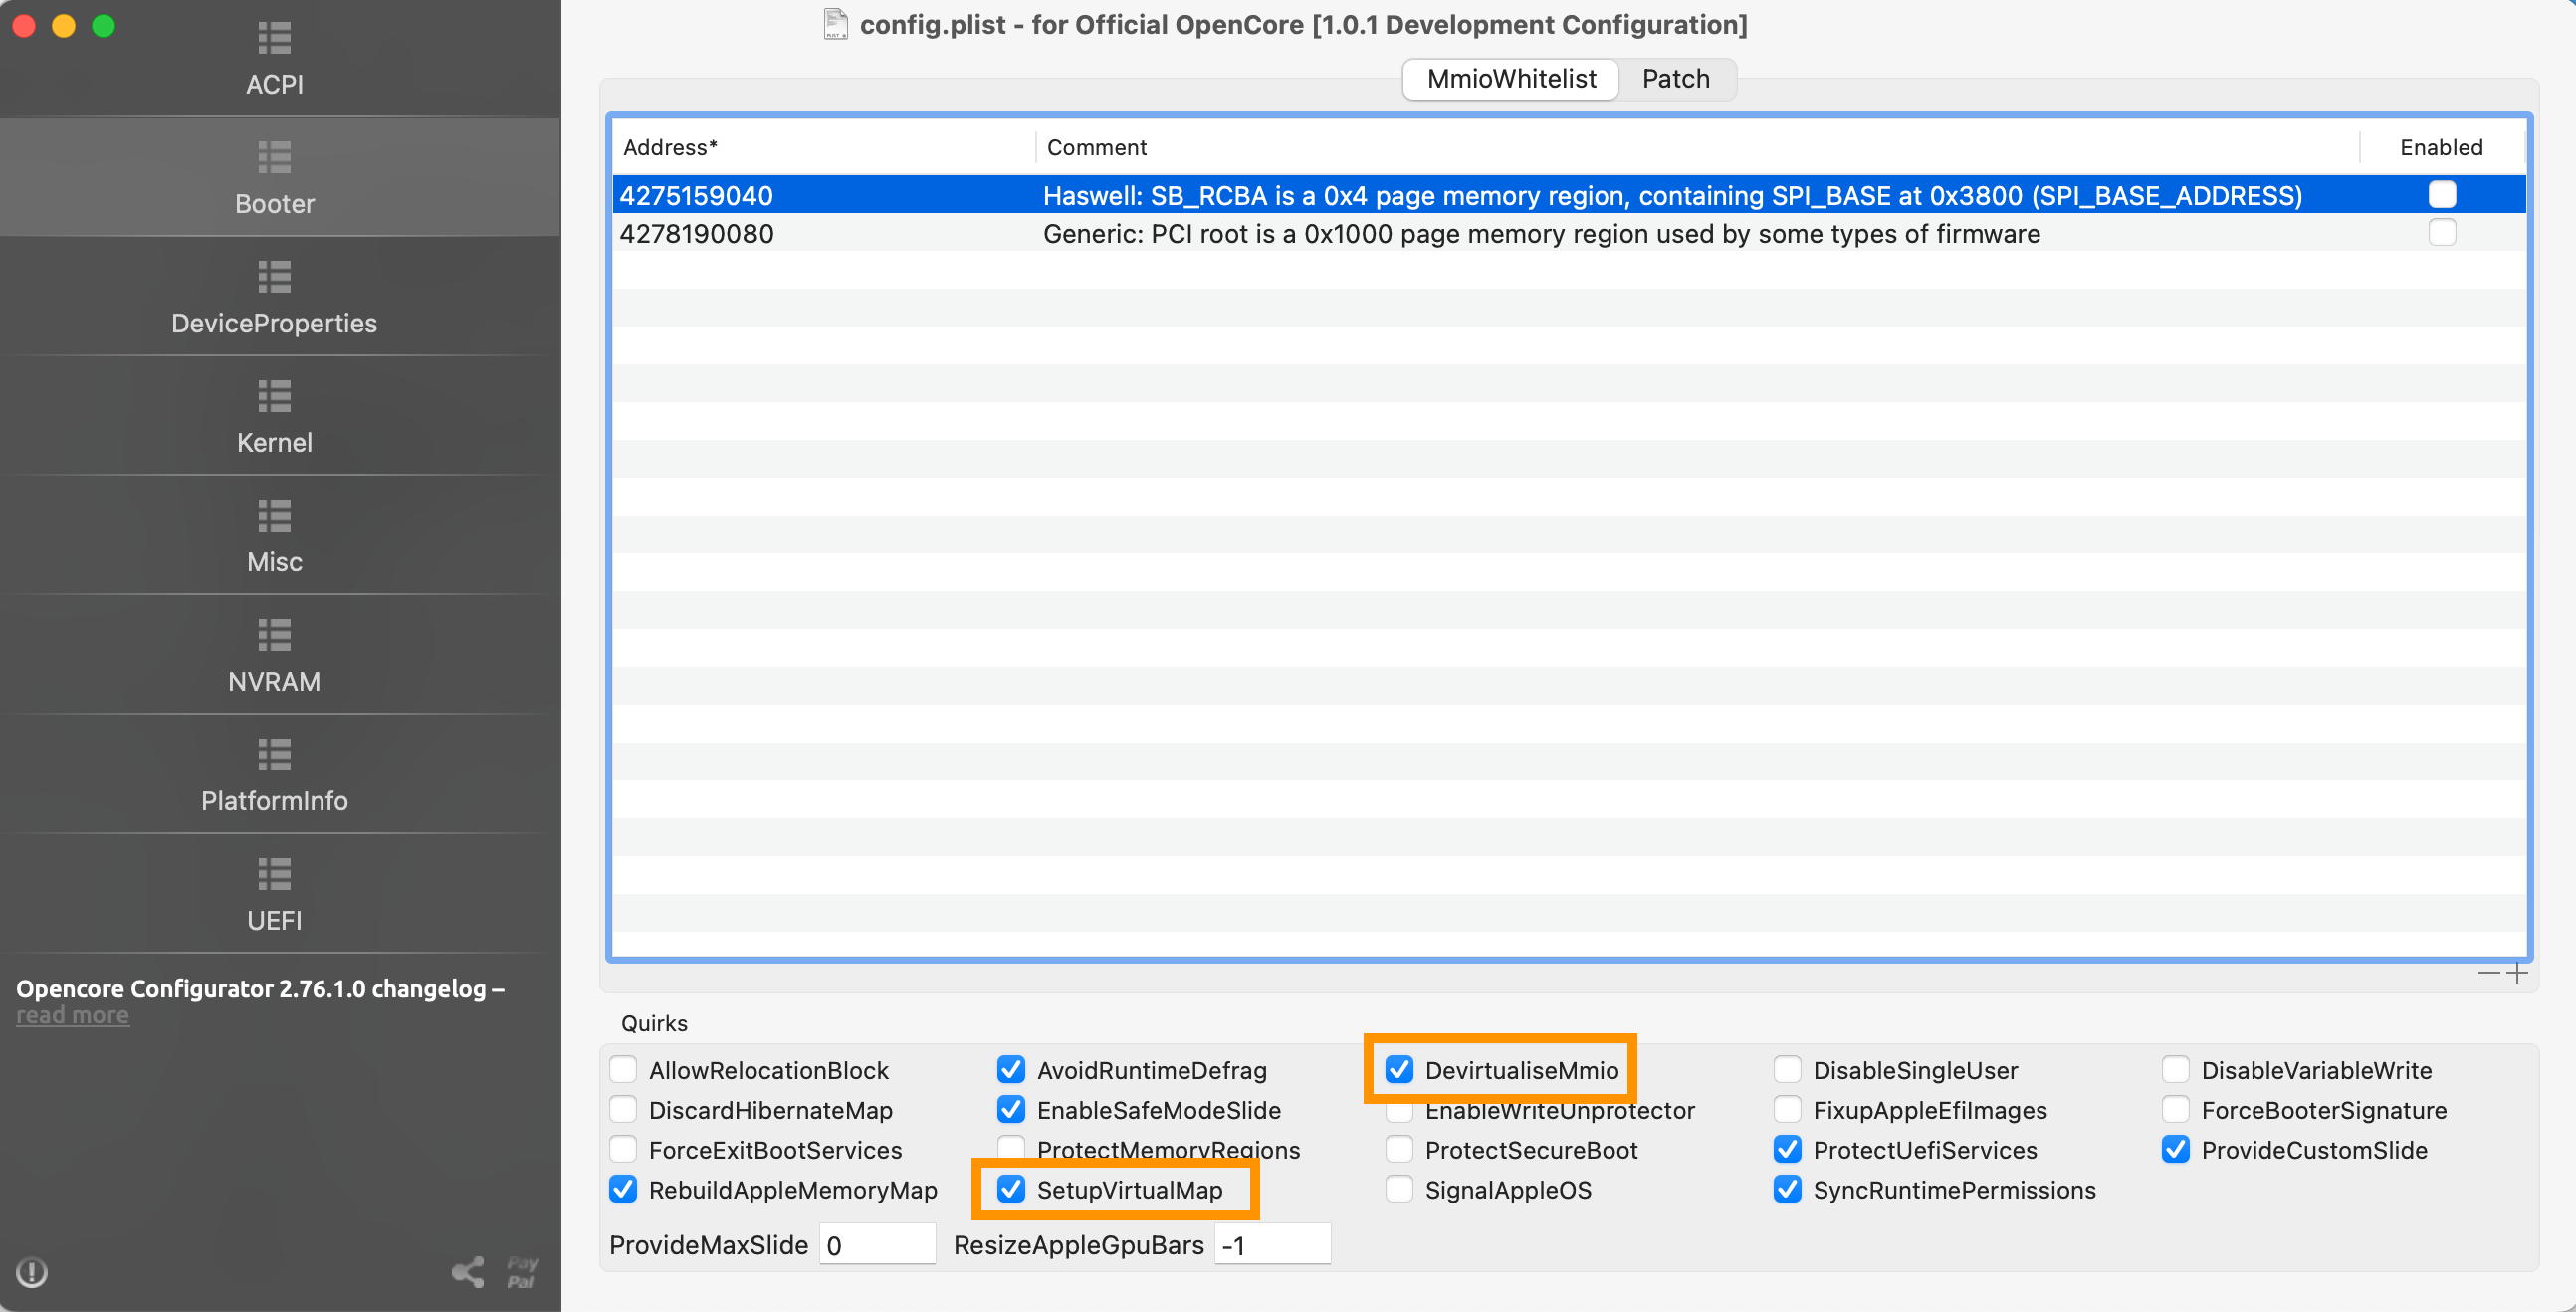The height and width of the screenshot is (1312, 2576).
Task: Open the ACPI section in the sidebar
Action: coord(274,60)
